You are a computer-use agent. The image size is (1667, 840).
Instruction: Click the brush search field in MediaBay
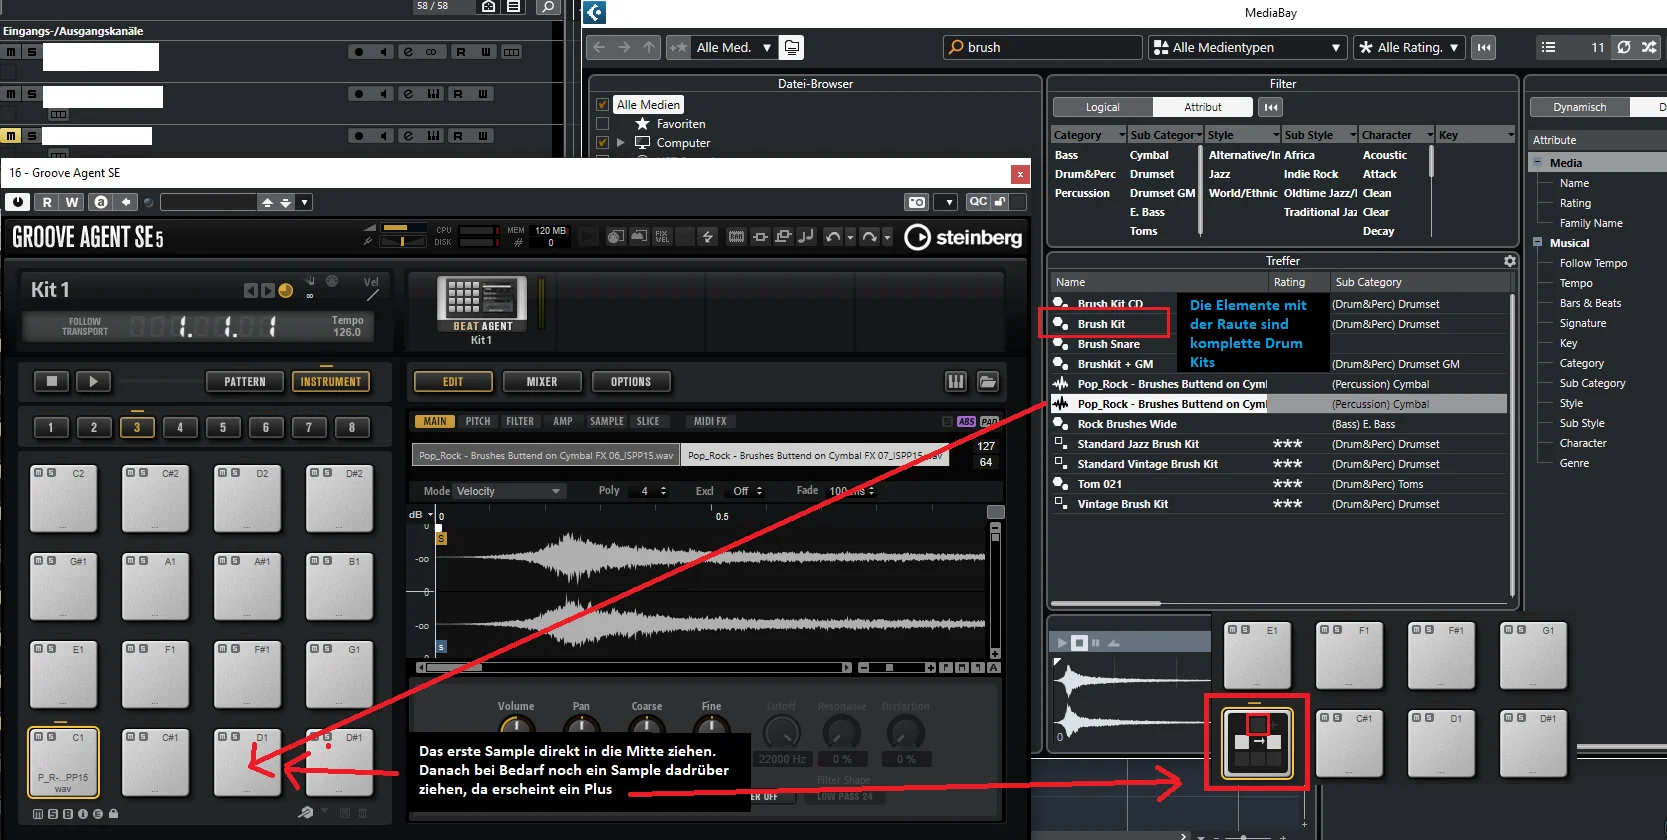point(1043,47)
